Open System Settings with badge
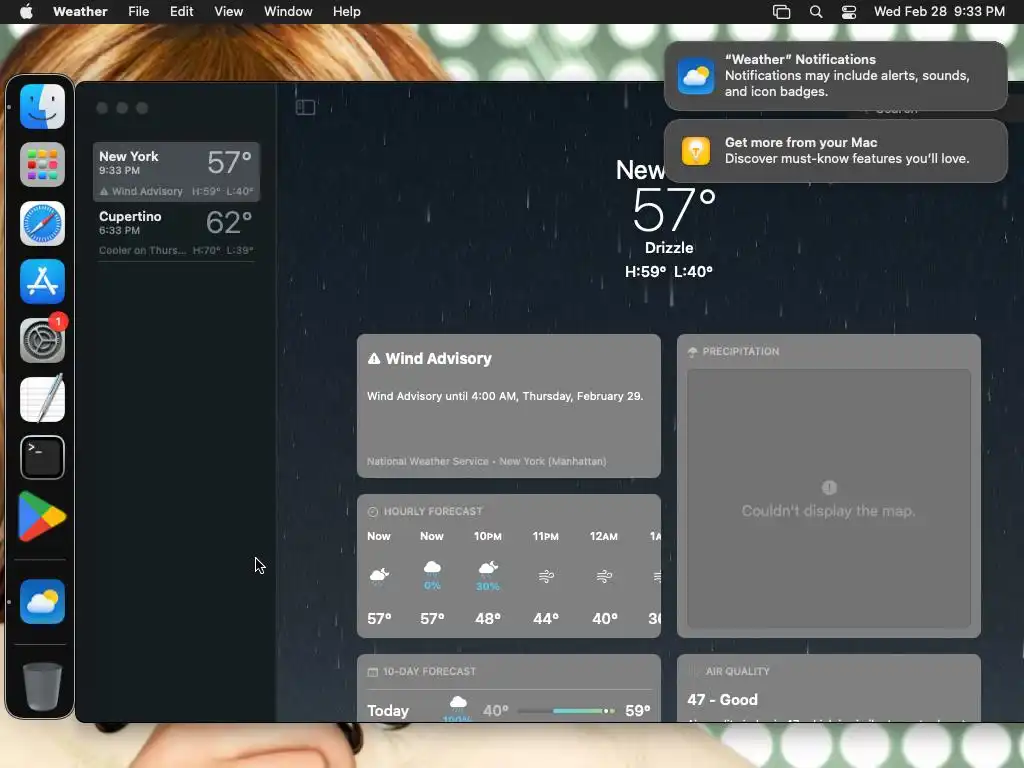Image resolution: width=1024 pixels, height=768 pixels. (42, 340)
